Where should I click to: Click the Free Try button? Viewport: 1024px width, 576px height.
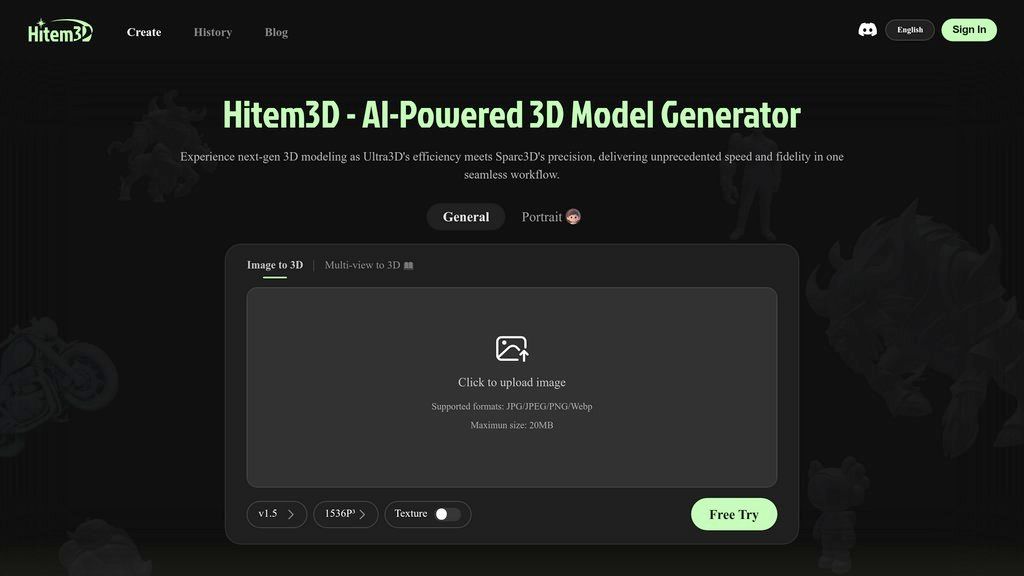(734, 515)
